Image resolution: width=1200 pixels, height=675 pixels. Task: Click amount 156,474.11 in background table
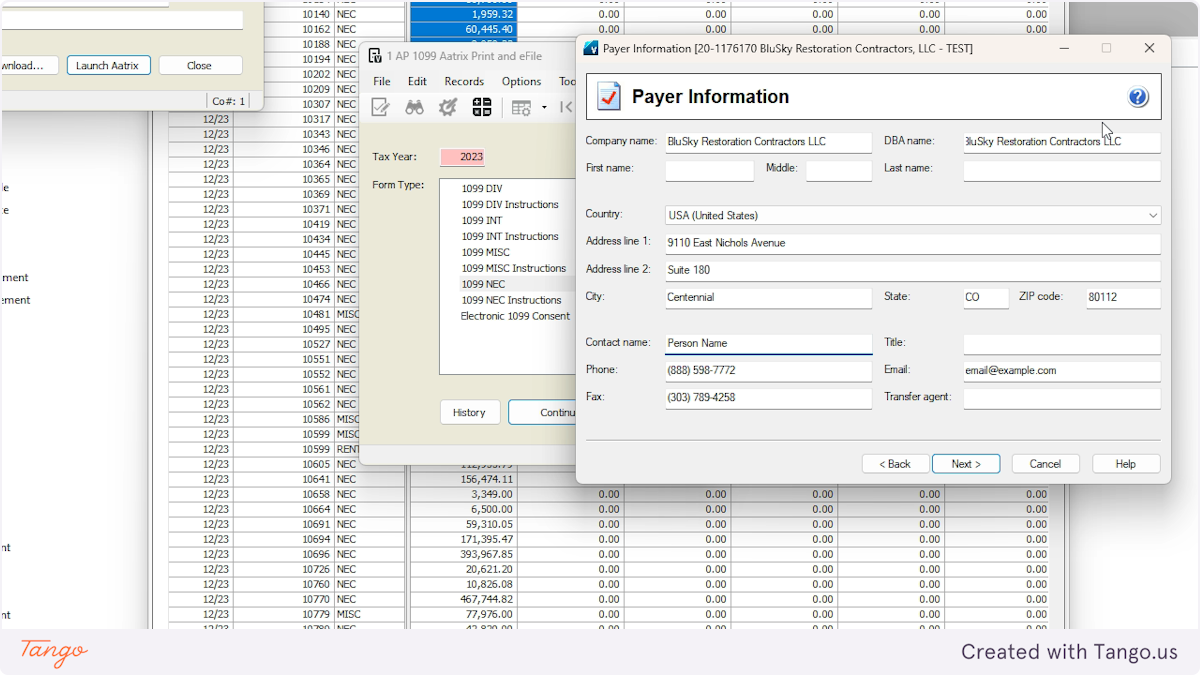pyautogui.click(x=484, y=479)
